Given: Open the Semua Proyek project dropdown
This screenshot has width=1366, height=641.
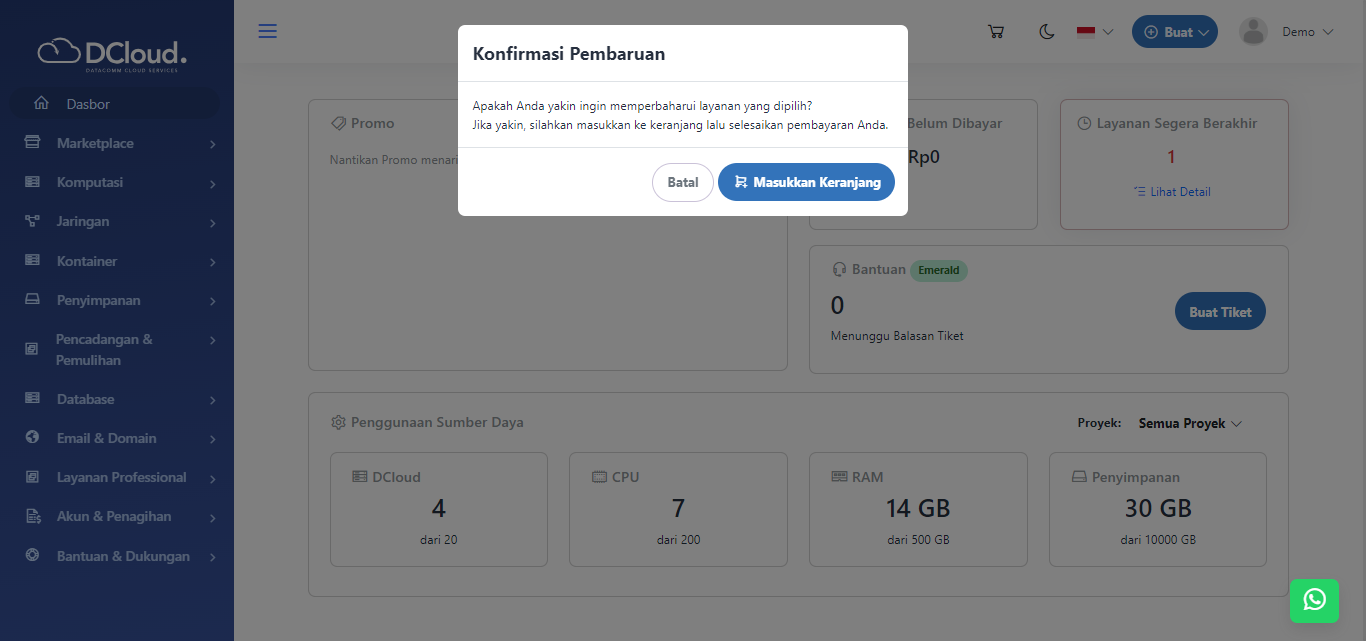Looking at the screenshot, I should coord(1190,423).
